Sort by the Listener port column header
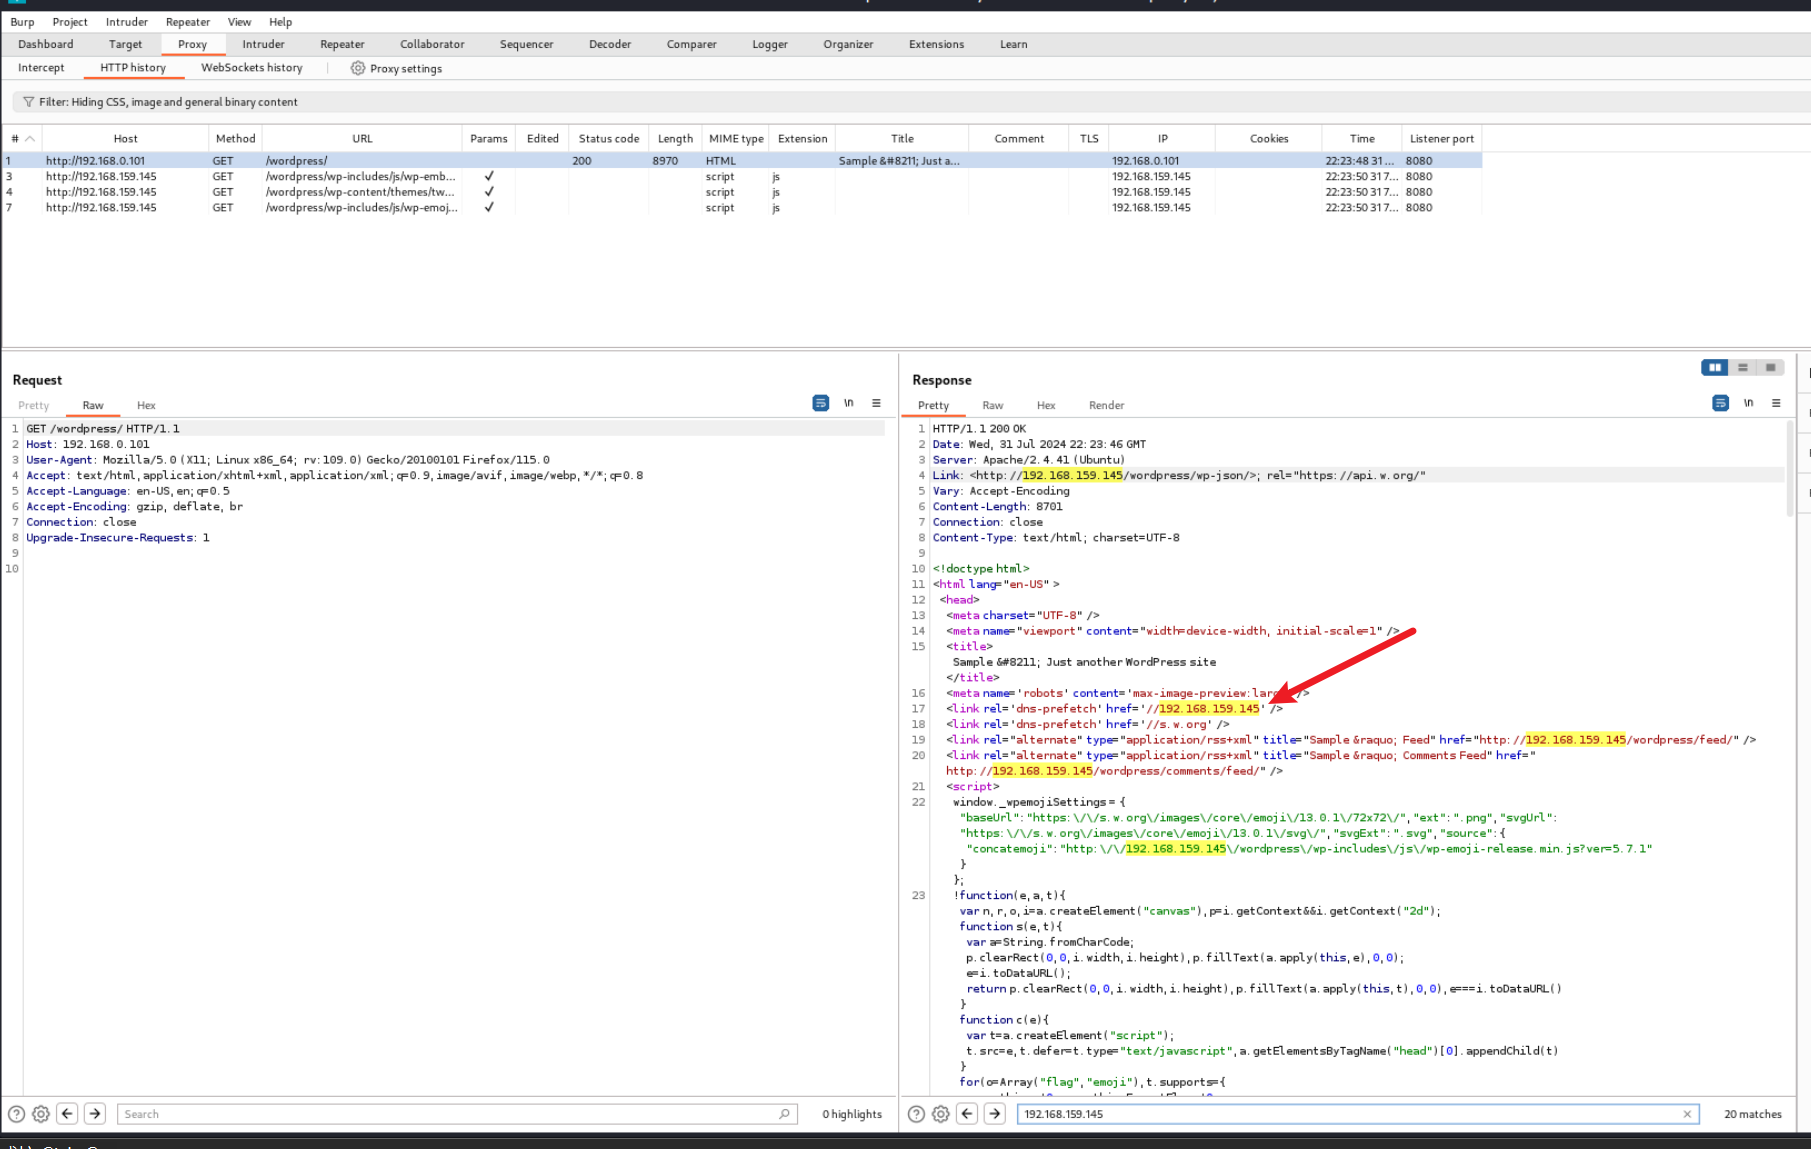This screenshot has height=1149, width=1811. pos(1441,139)
